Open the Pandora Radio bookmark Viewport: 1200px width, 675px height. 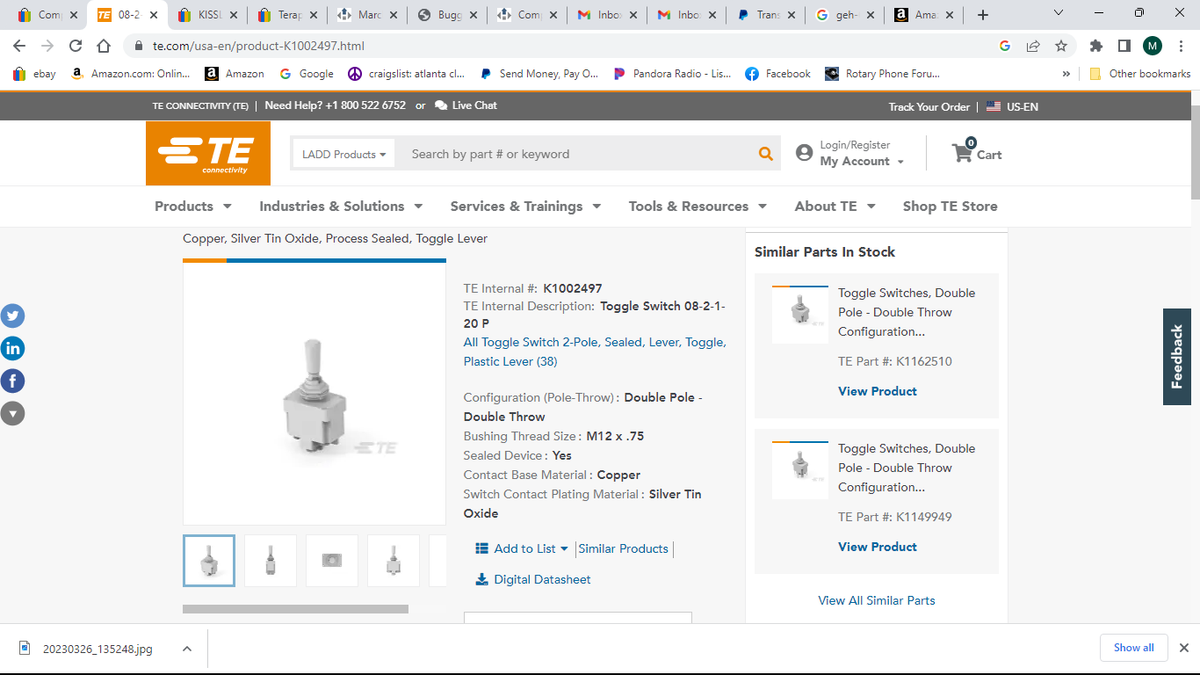click(x=672, y=73)
